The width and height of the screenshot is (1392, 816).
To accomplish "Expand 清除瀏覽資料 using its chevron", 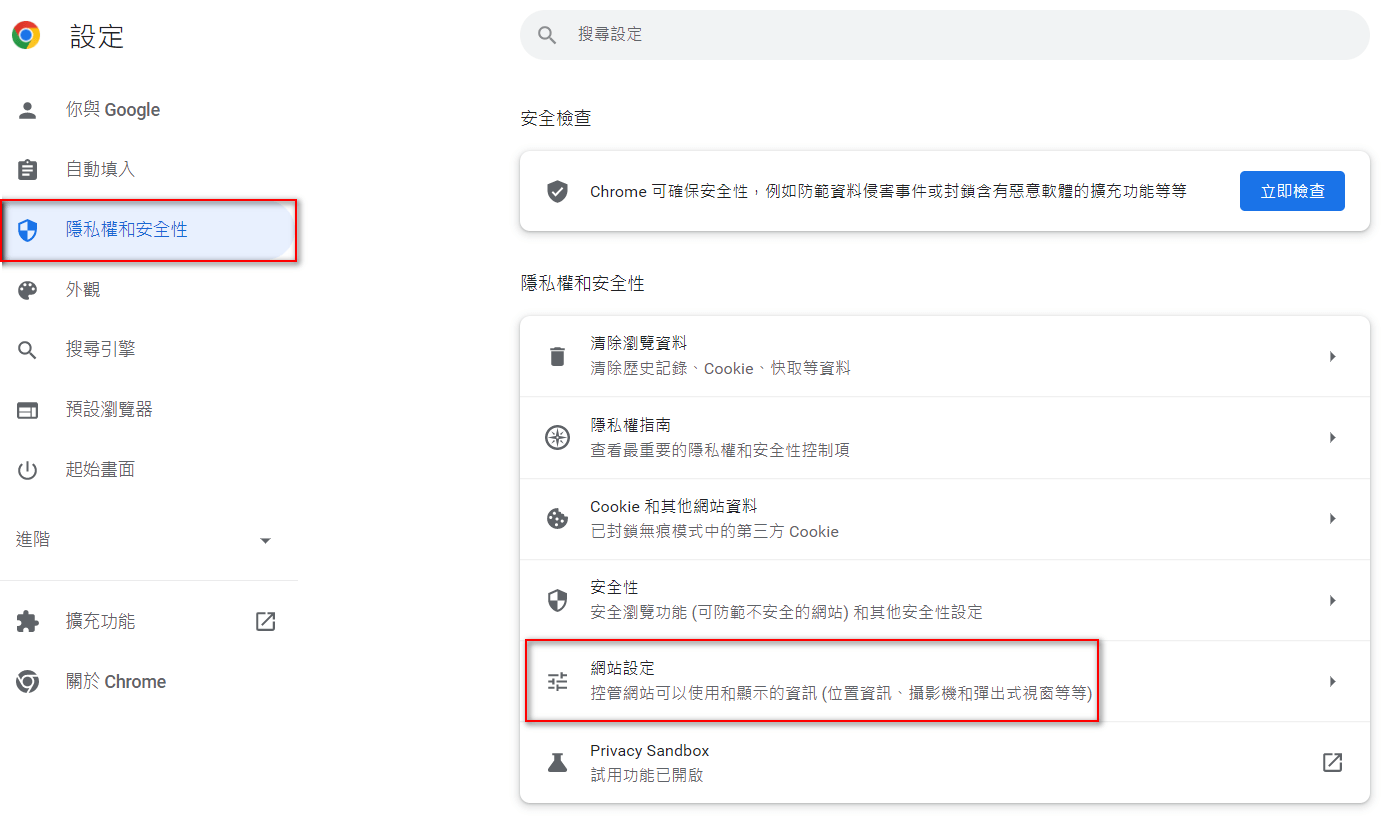I will click(x=1332, y=355).
